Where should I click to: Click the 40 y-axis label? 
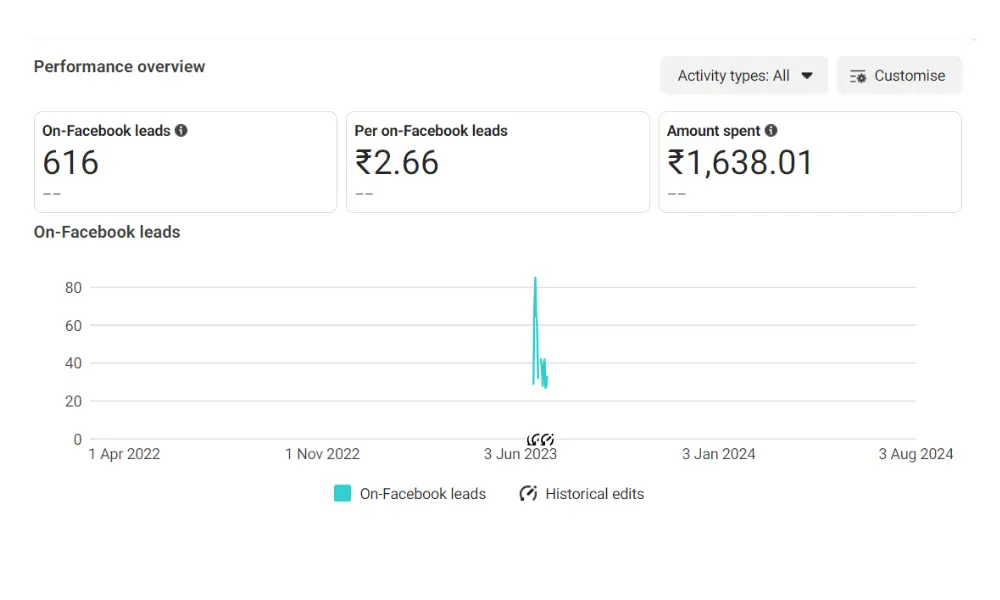click(x=73, y=363)
